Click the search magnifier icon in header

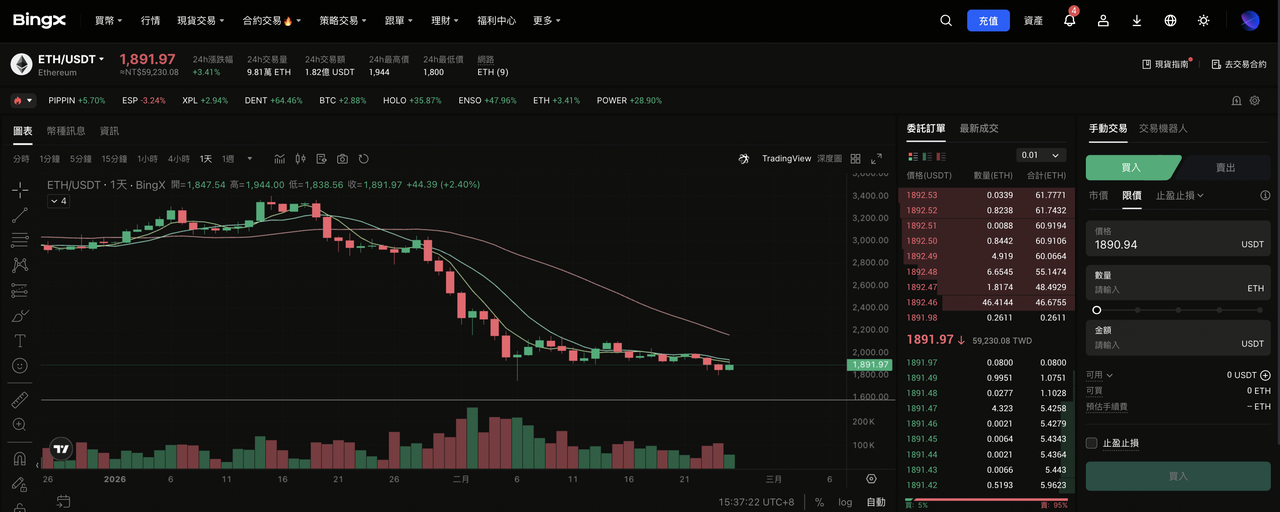(946, 21)
